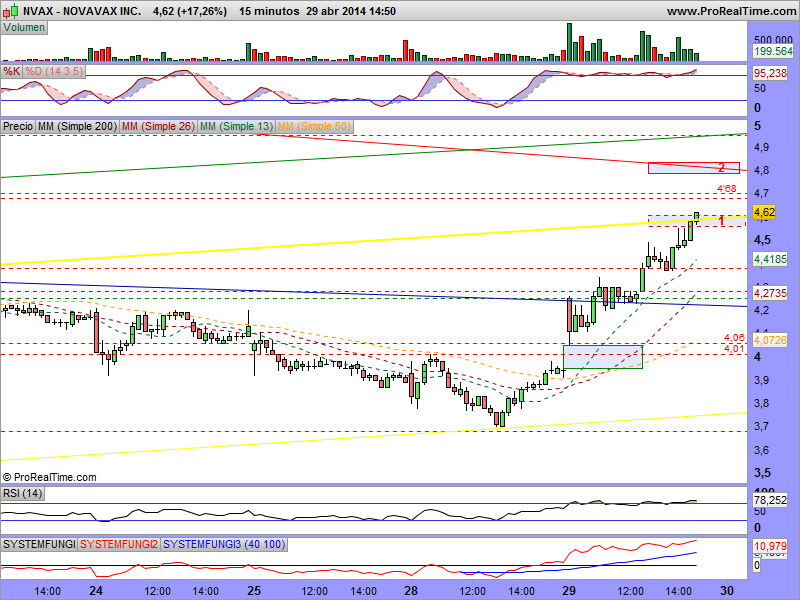Screen dimensions: 800x600
Task: Select the Volumen panel label
Action: pyautogui.click(x=24, y=27)
